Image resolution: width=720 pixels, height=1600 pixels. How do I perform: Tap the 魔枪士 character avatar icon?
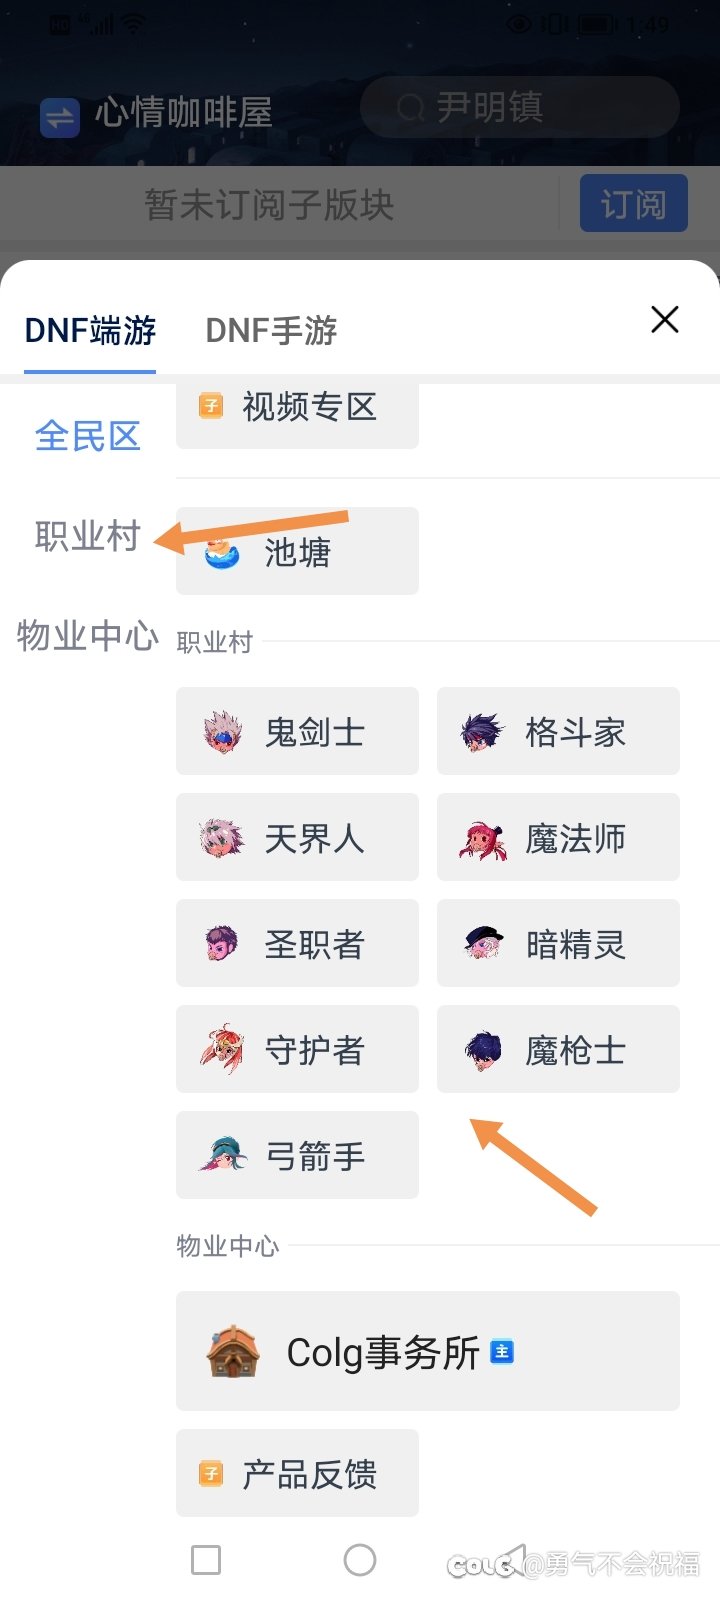482,1050
